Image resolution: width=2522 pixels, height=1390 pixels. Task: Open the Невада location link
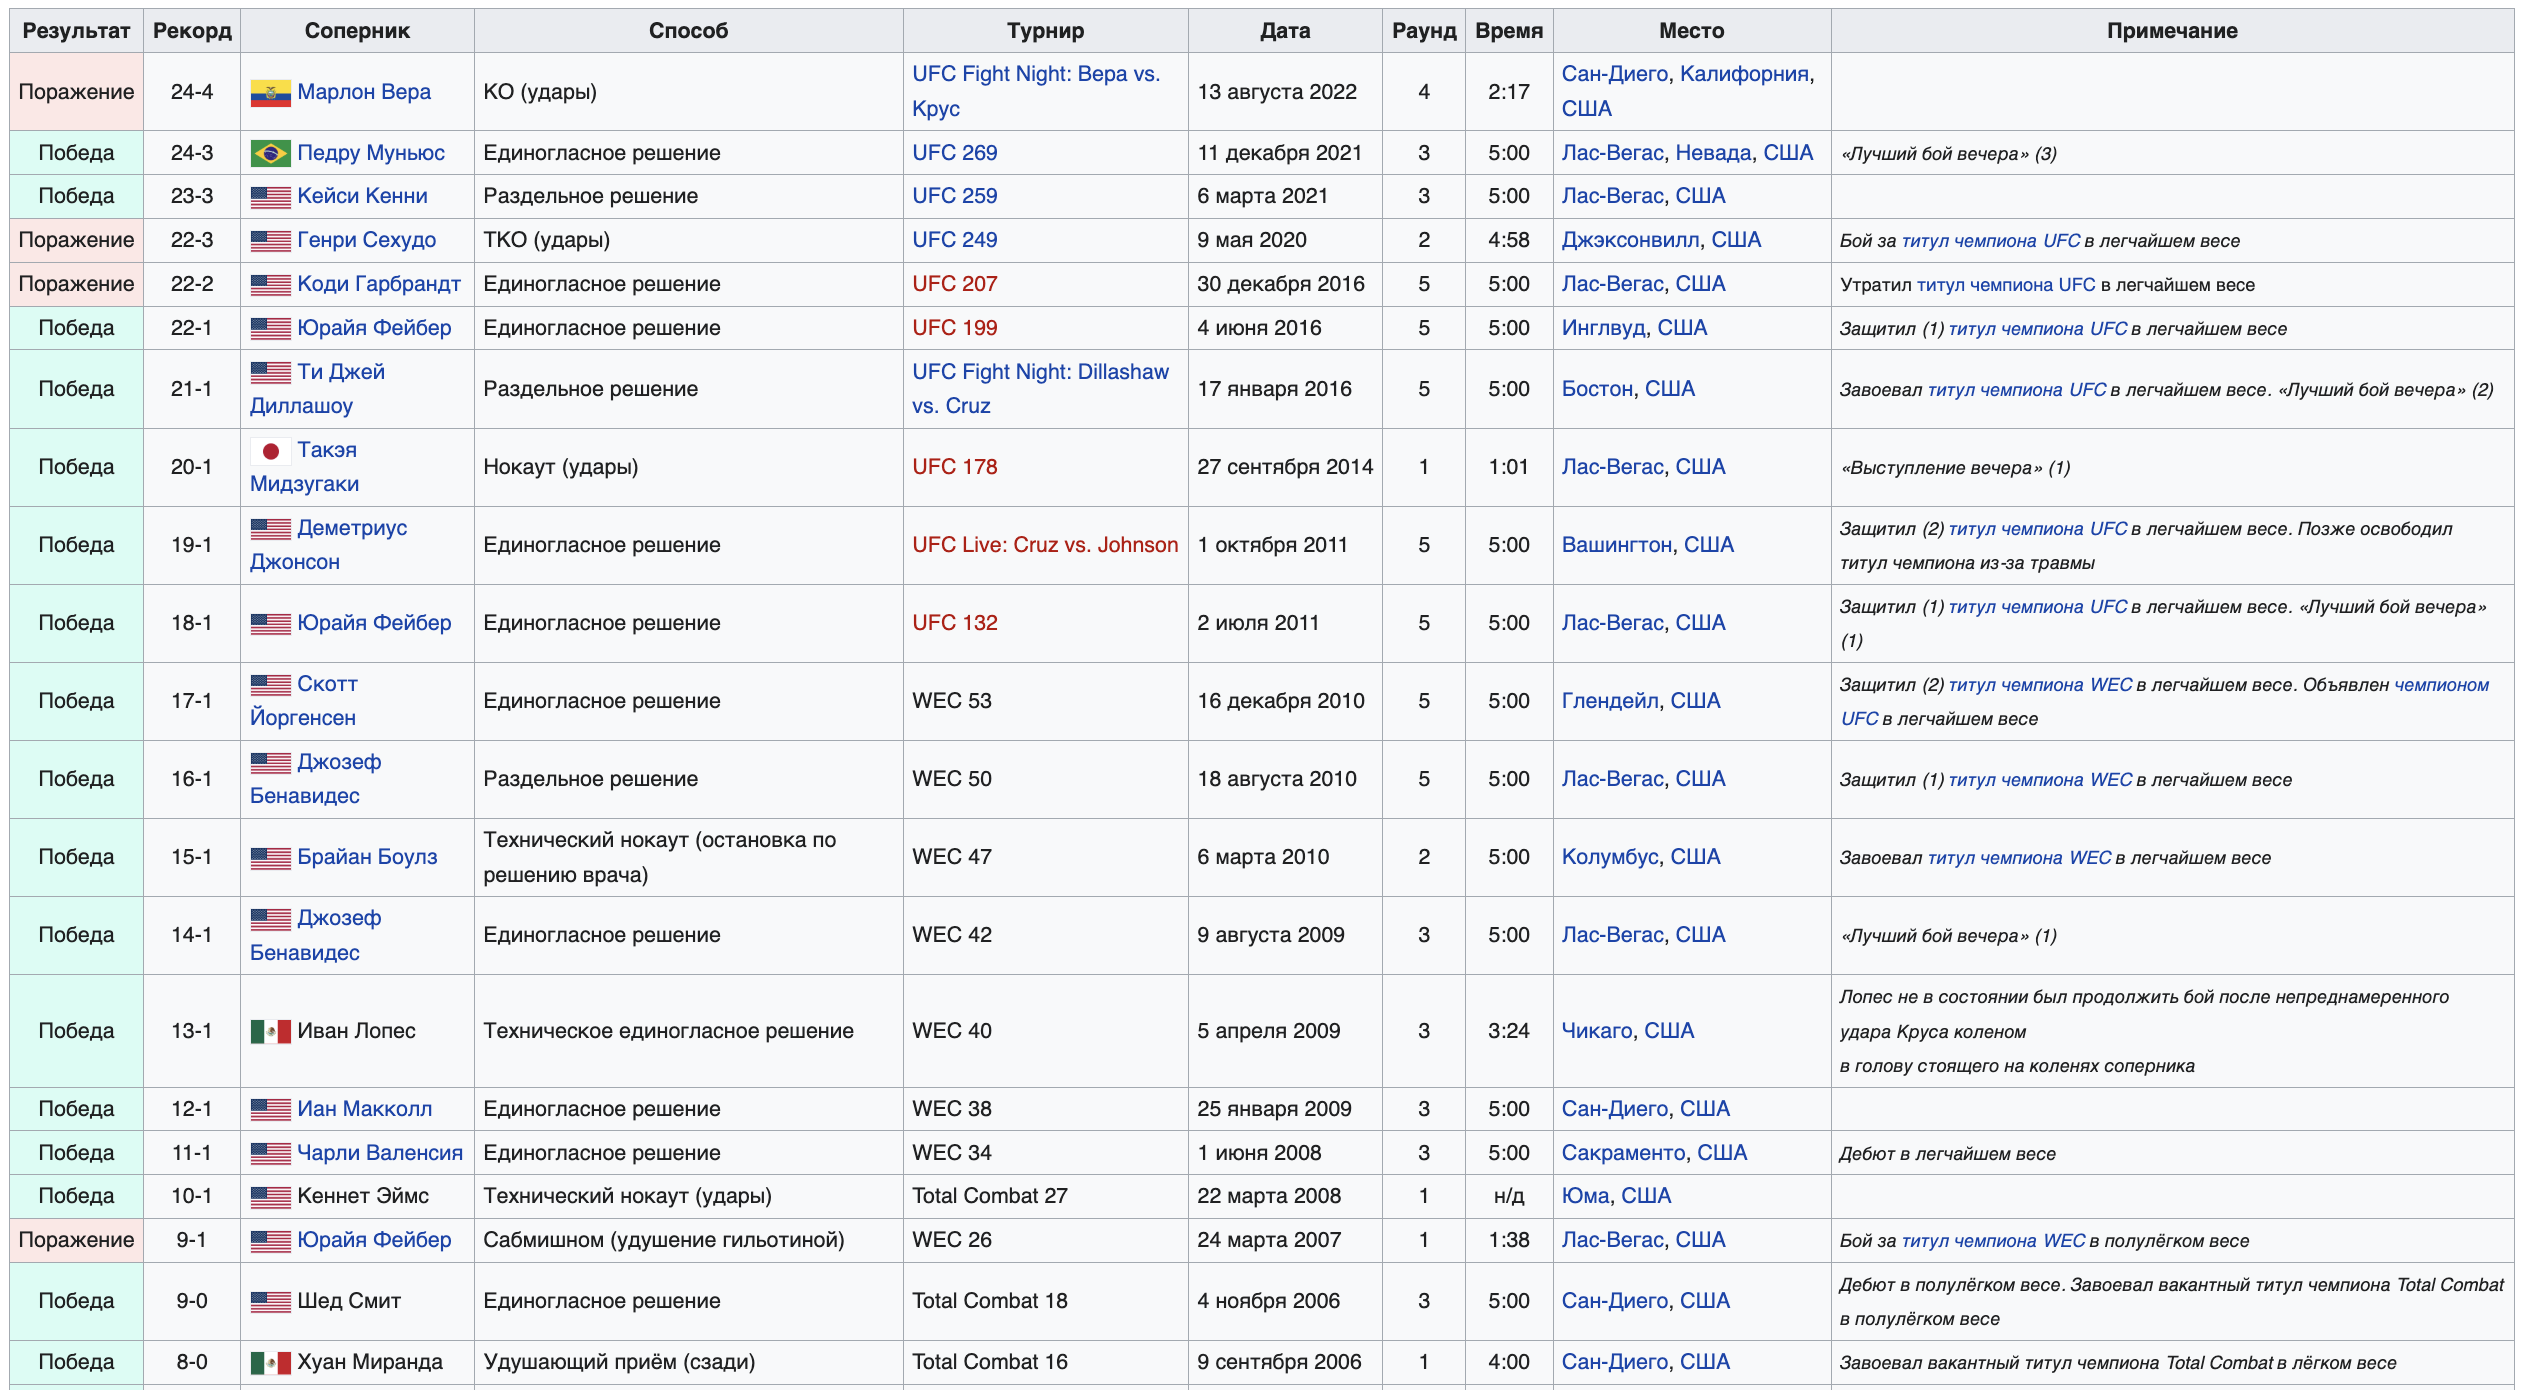[1713, 153]
